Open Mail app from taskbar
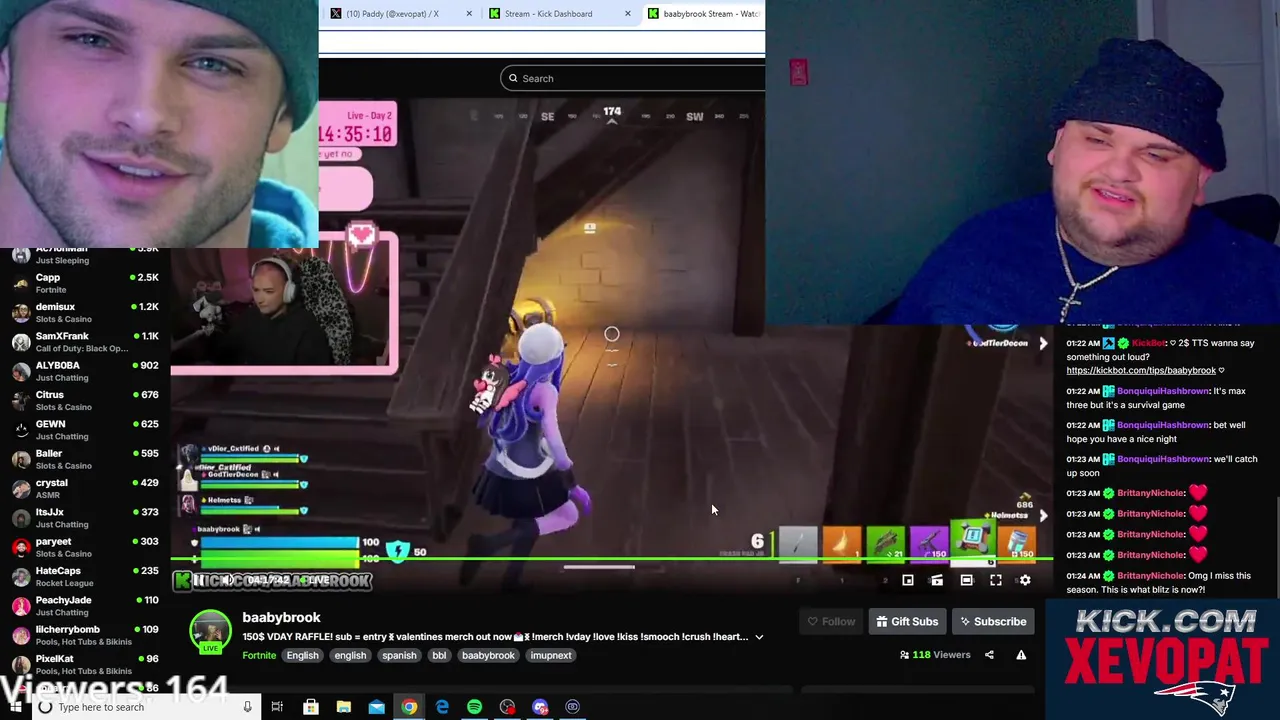The width and height of the screenshot is (1280, 720). pyautogui.click(x=376, y=707)
